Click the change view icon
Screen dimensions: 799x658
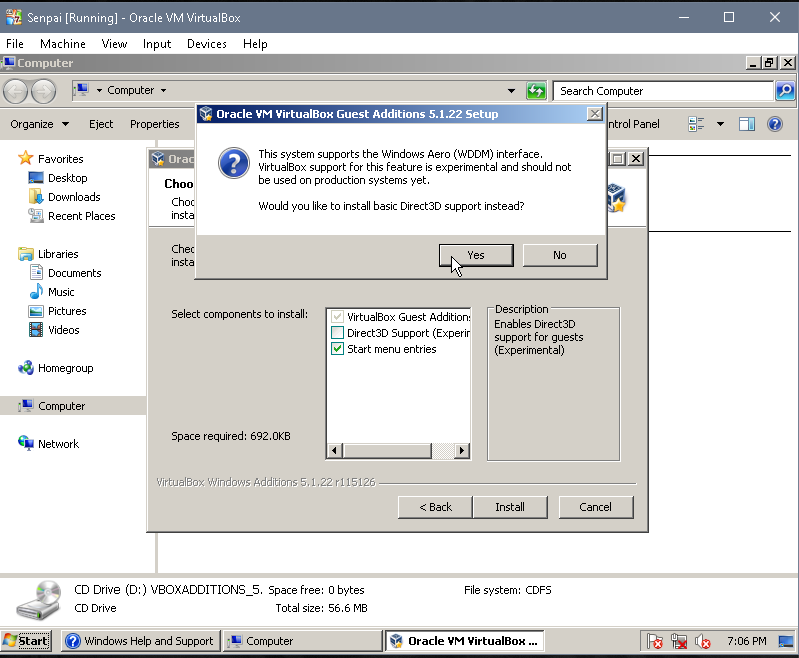pyautogui.click(x=696, y=124)
